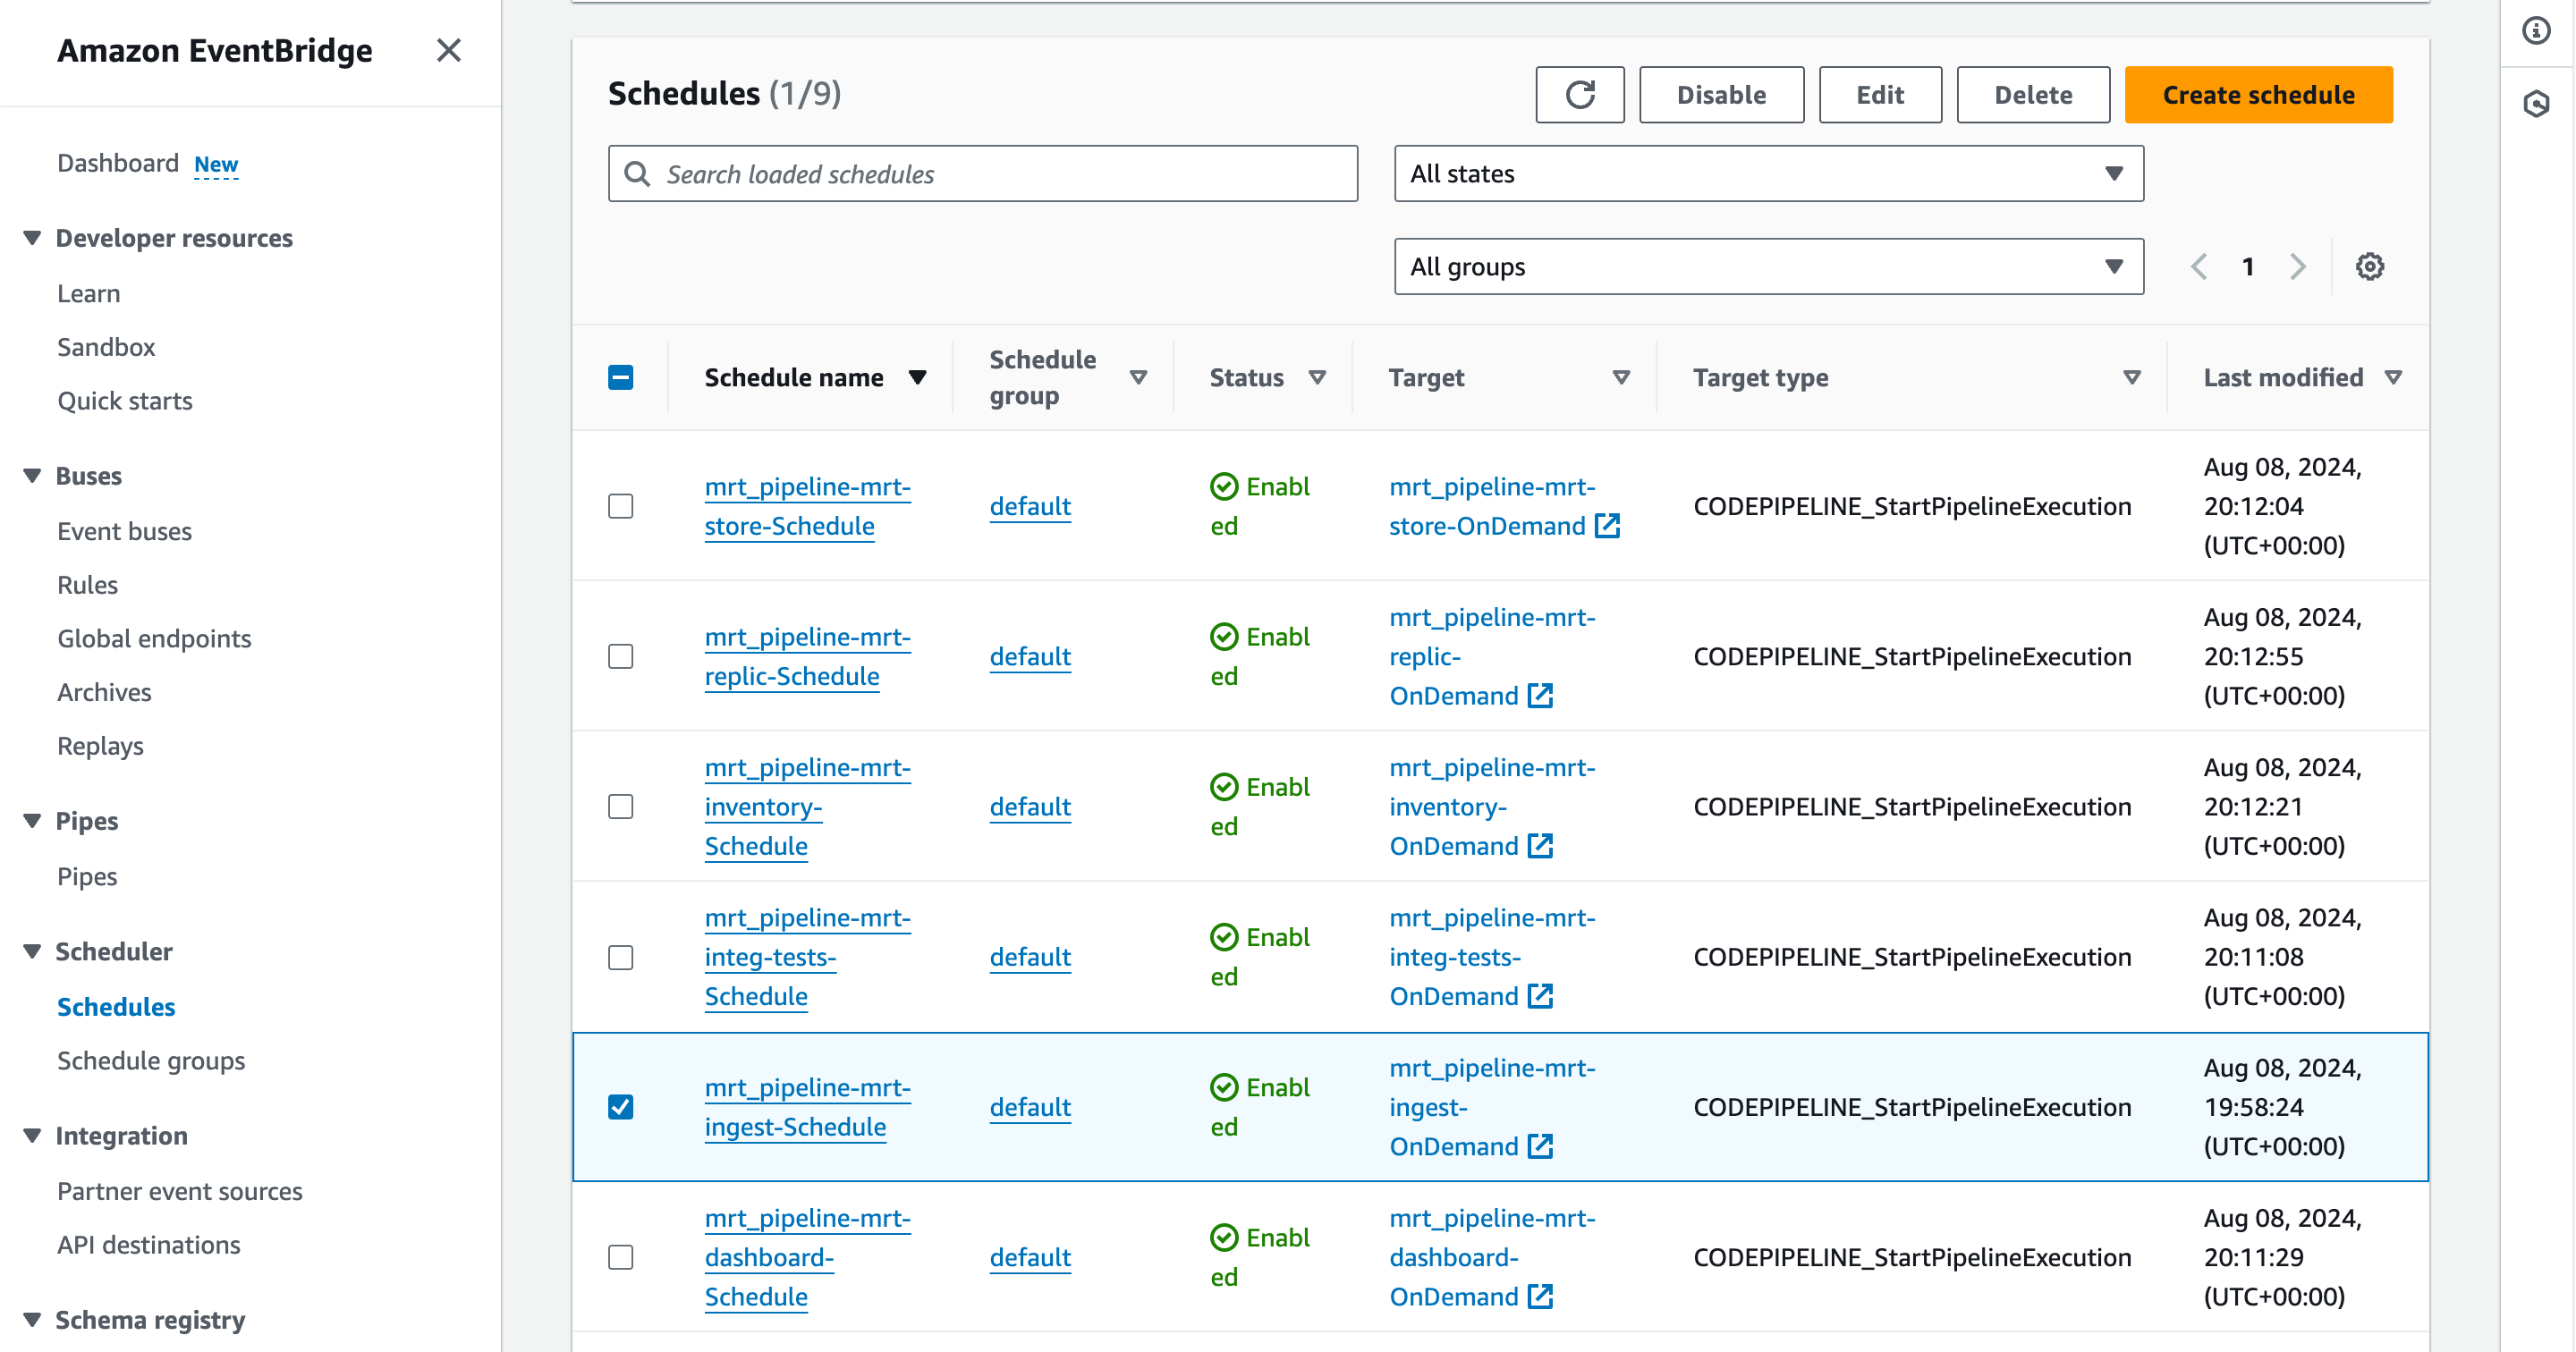Select the mrt-inventory-Schedule row checkbox

tap(620, 806)
